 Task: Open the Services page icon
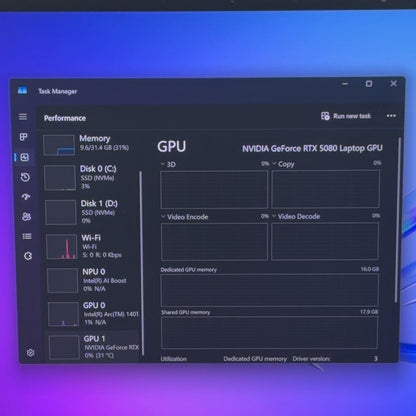28,256
